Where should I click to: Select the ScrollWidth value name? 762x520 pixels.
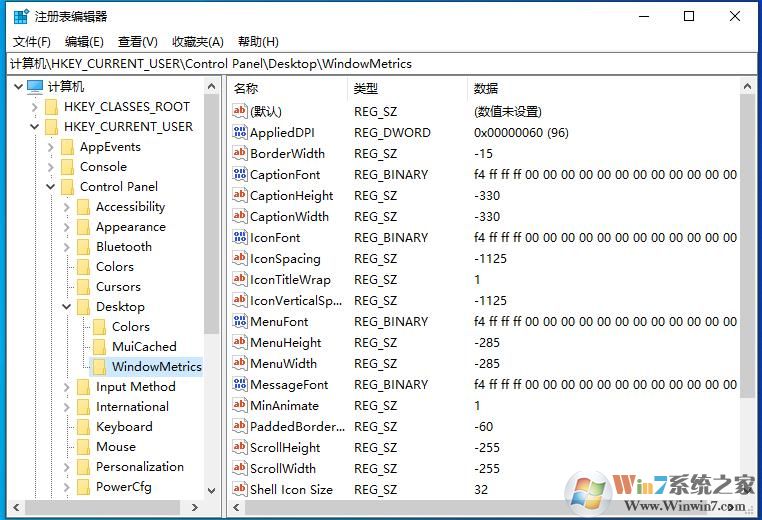click(283, 468)
